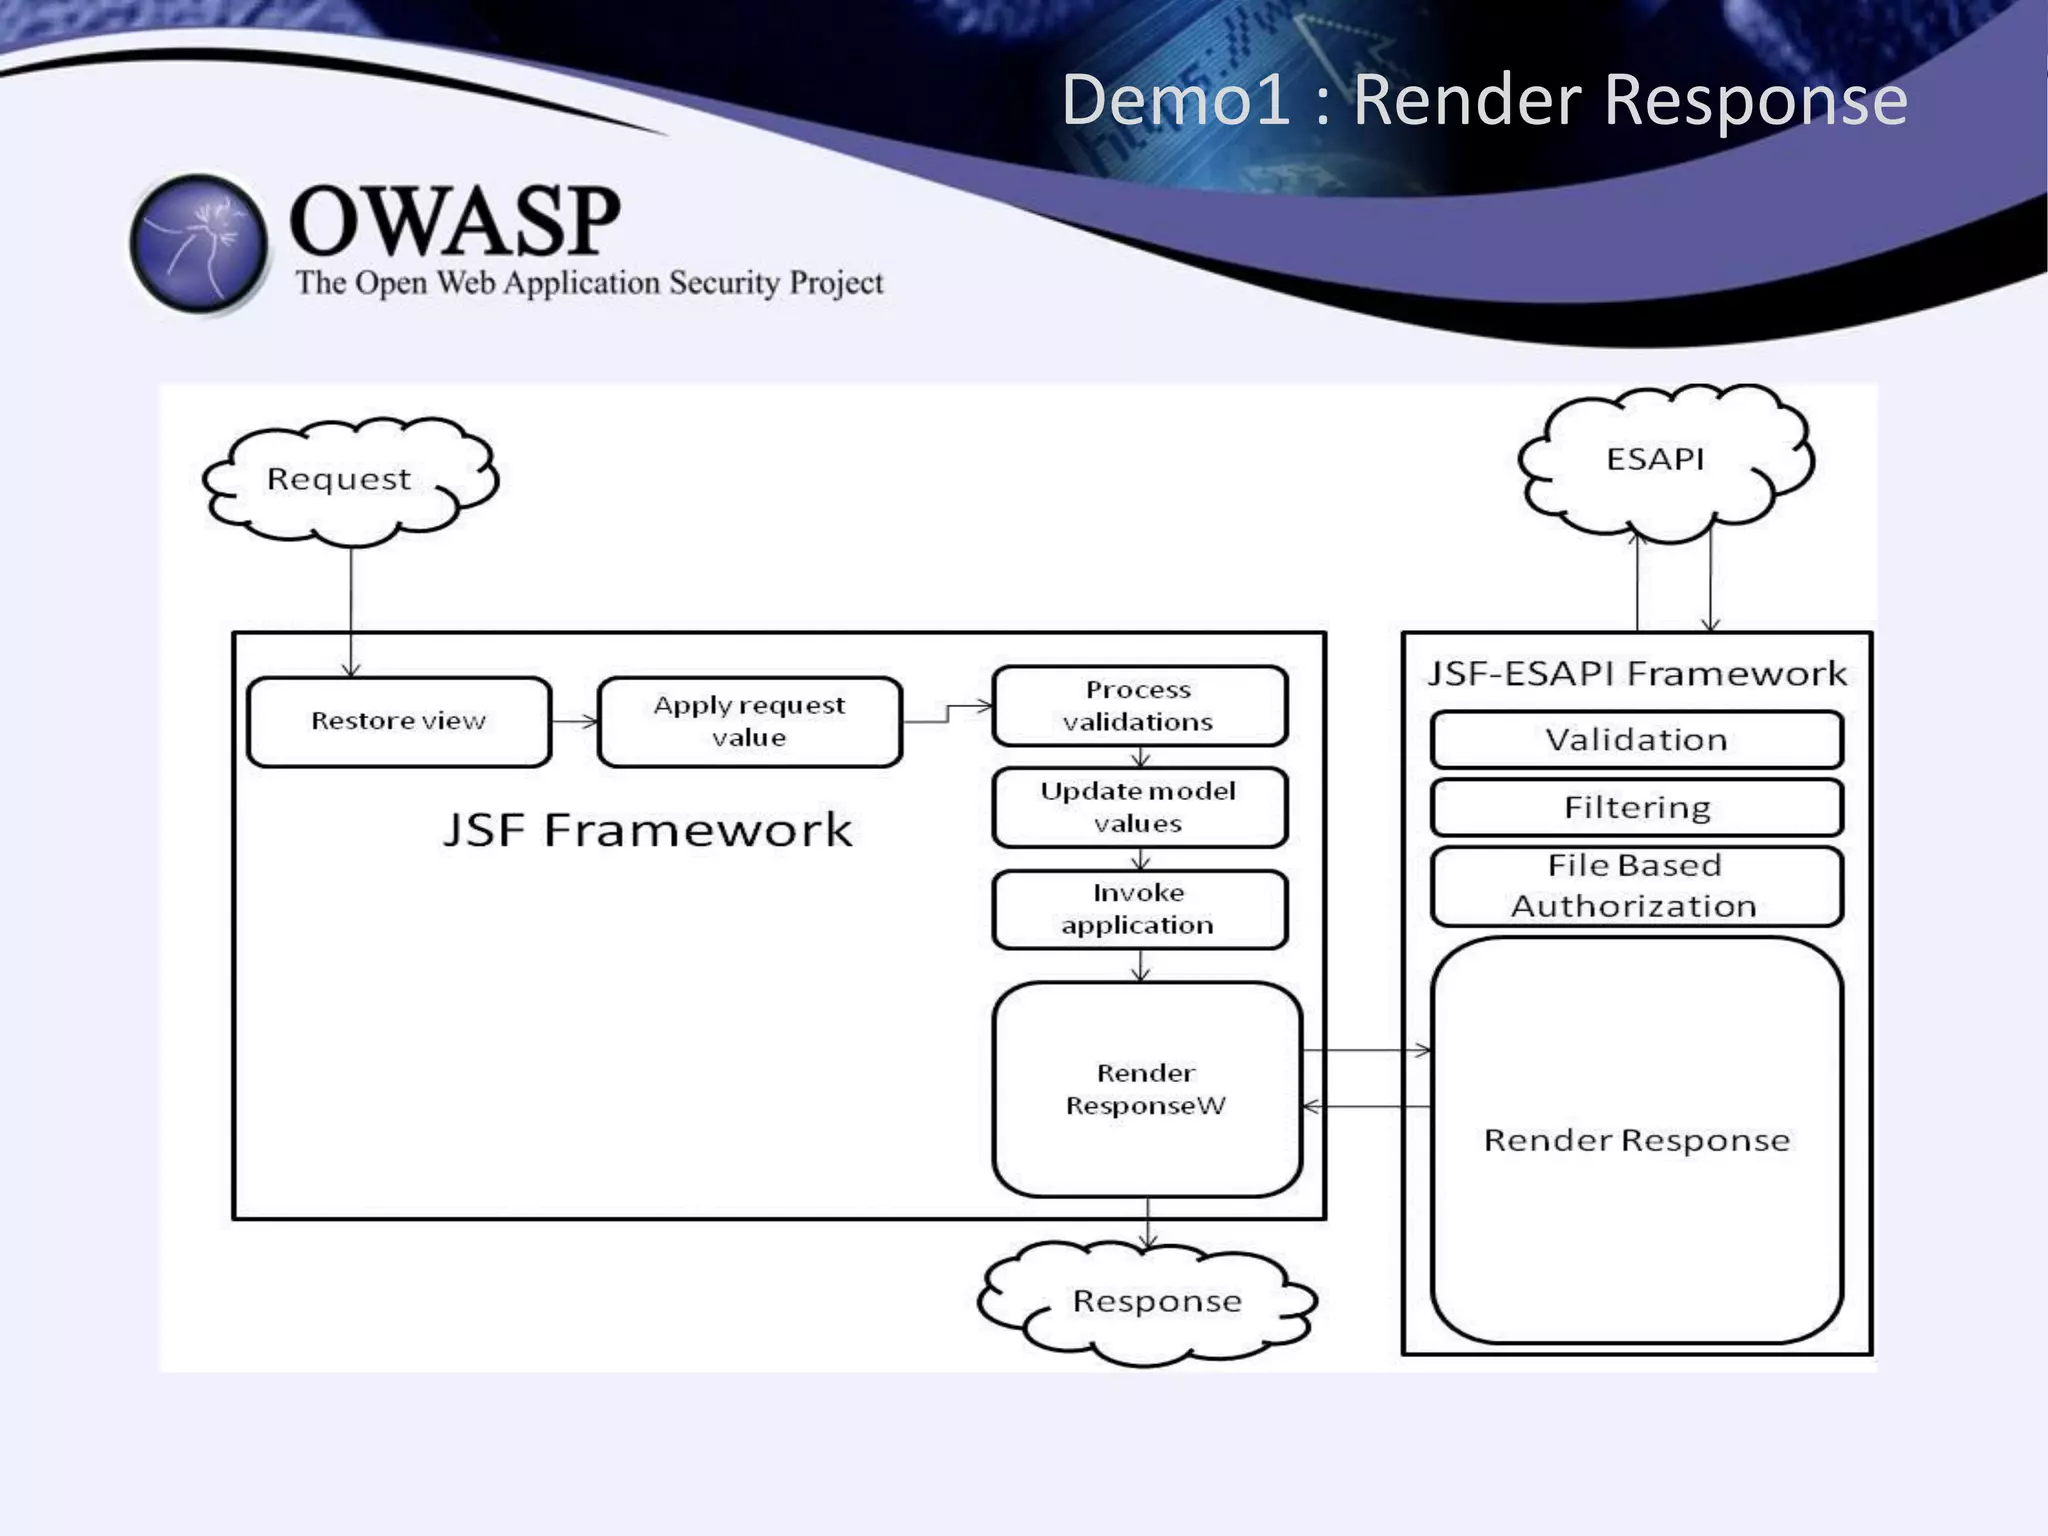Click the 'Validation' box

pyautogui.click(x=1637, y=740)
